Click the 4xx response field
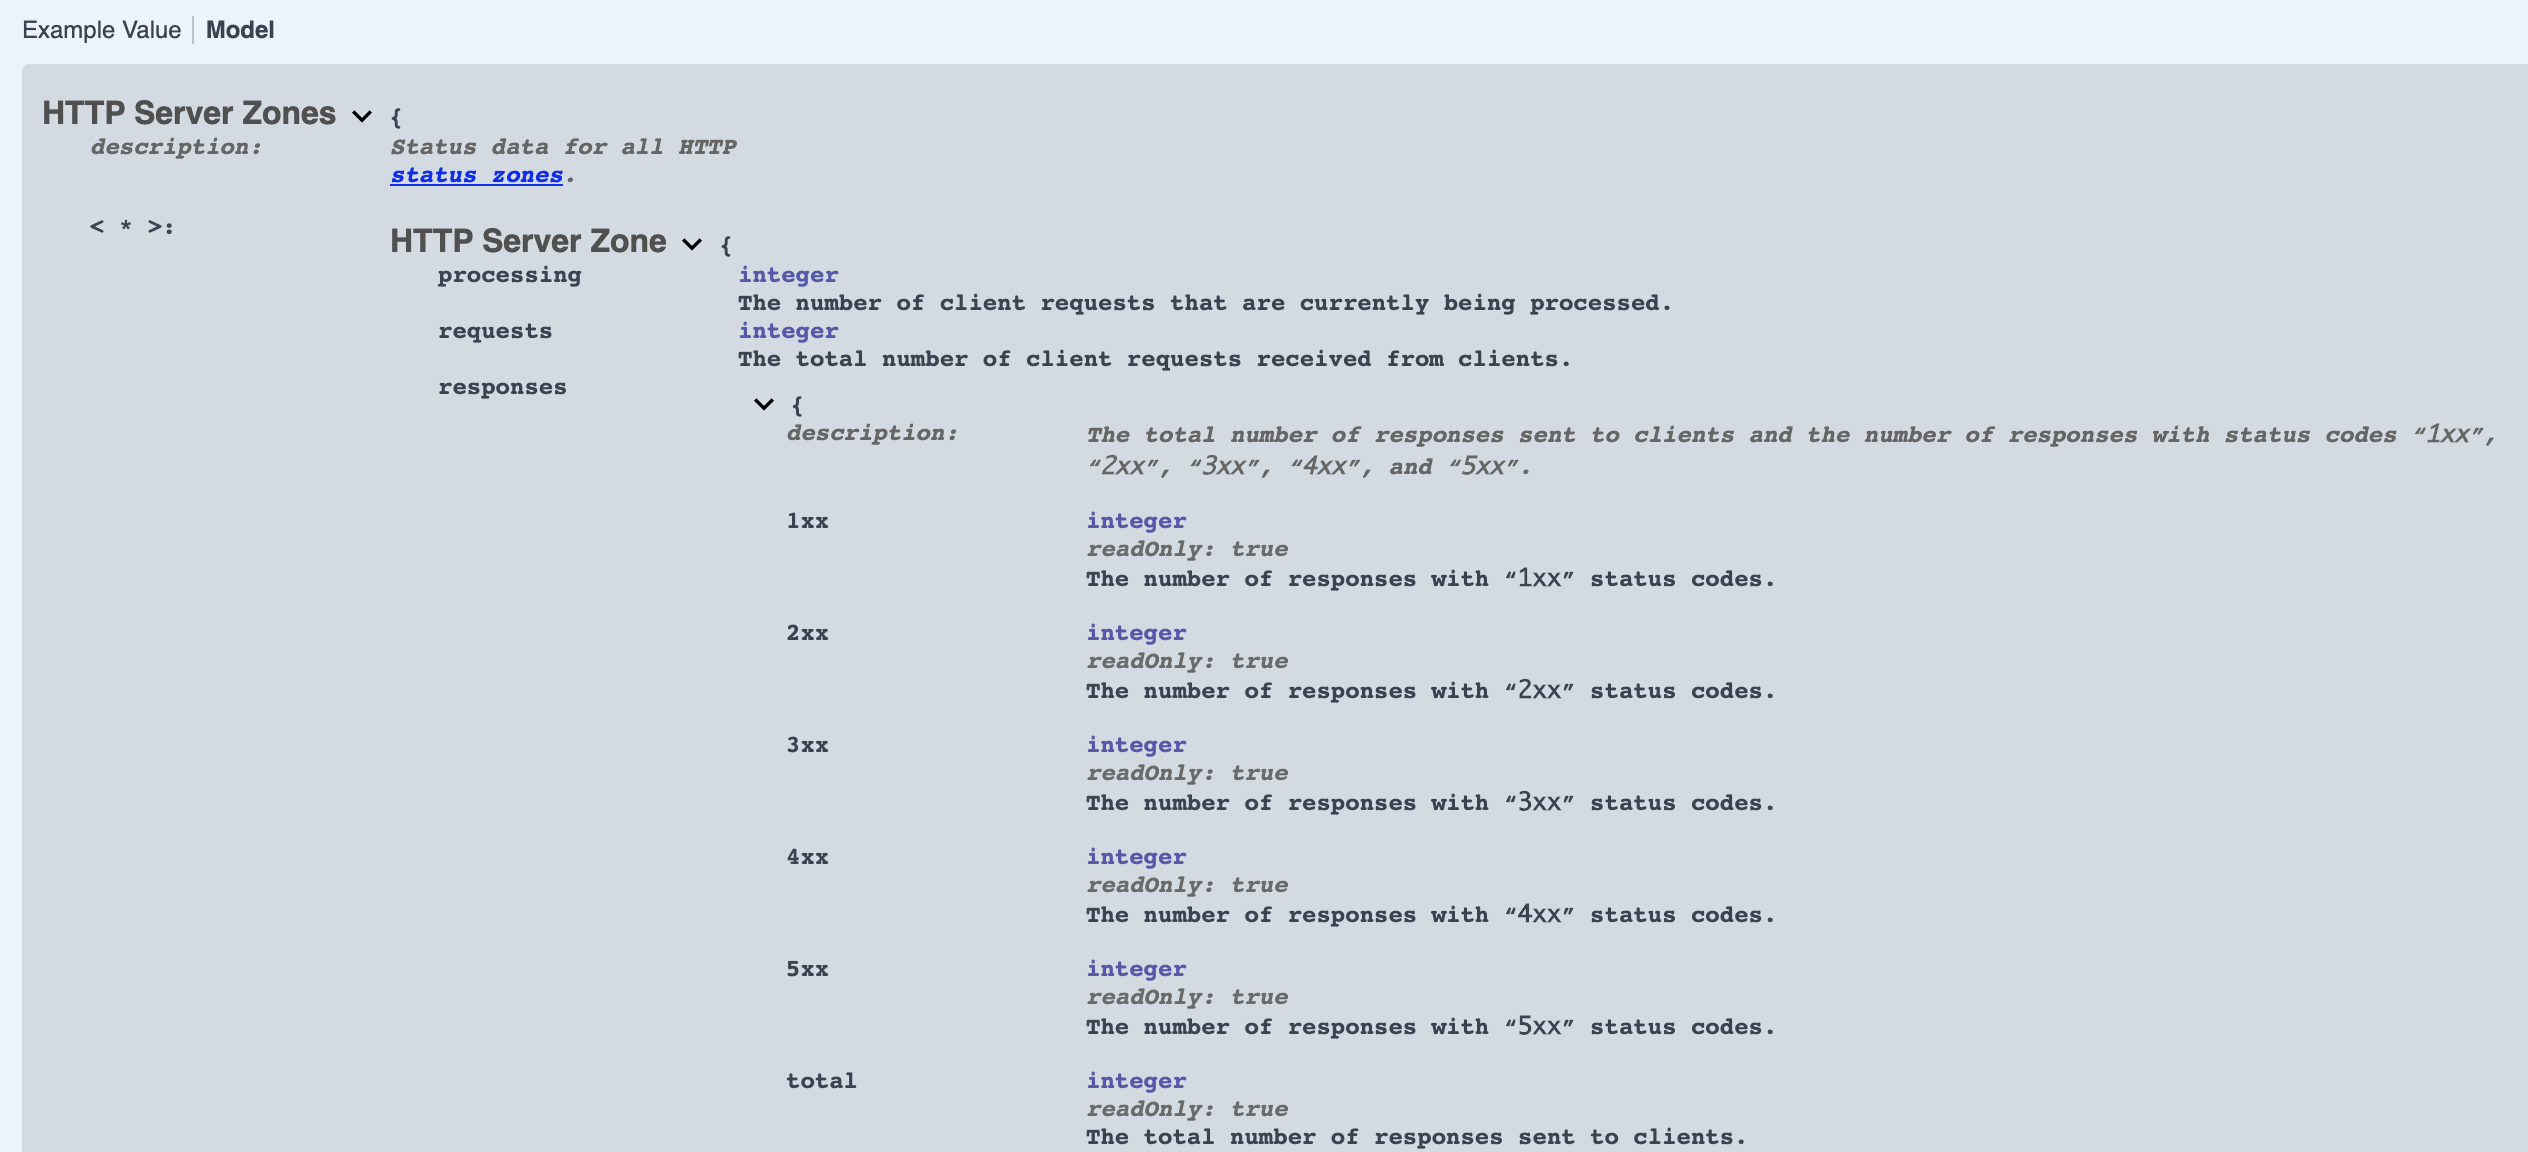2528x1152 pixels. (806, 856)
